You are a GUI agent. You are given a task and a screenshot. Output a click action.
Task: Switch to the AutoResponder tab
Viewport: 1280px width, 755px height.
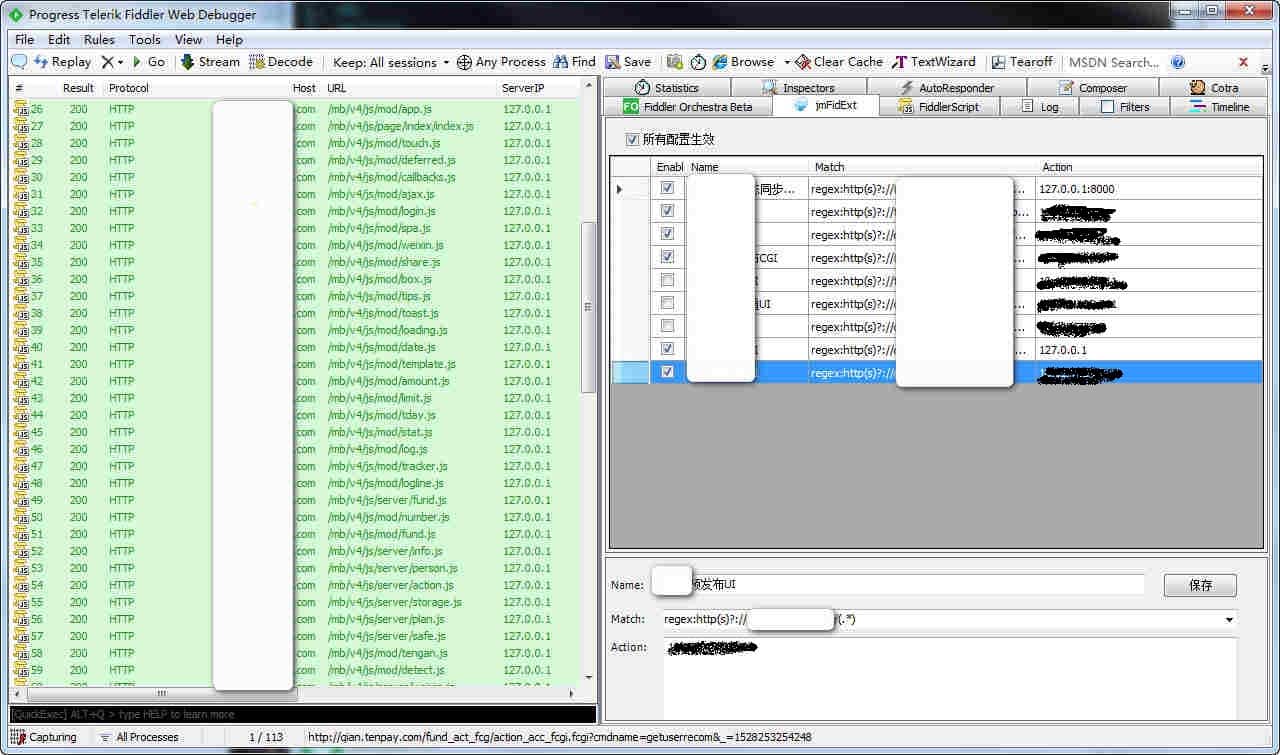click(x=946, y=88)
